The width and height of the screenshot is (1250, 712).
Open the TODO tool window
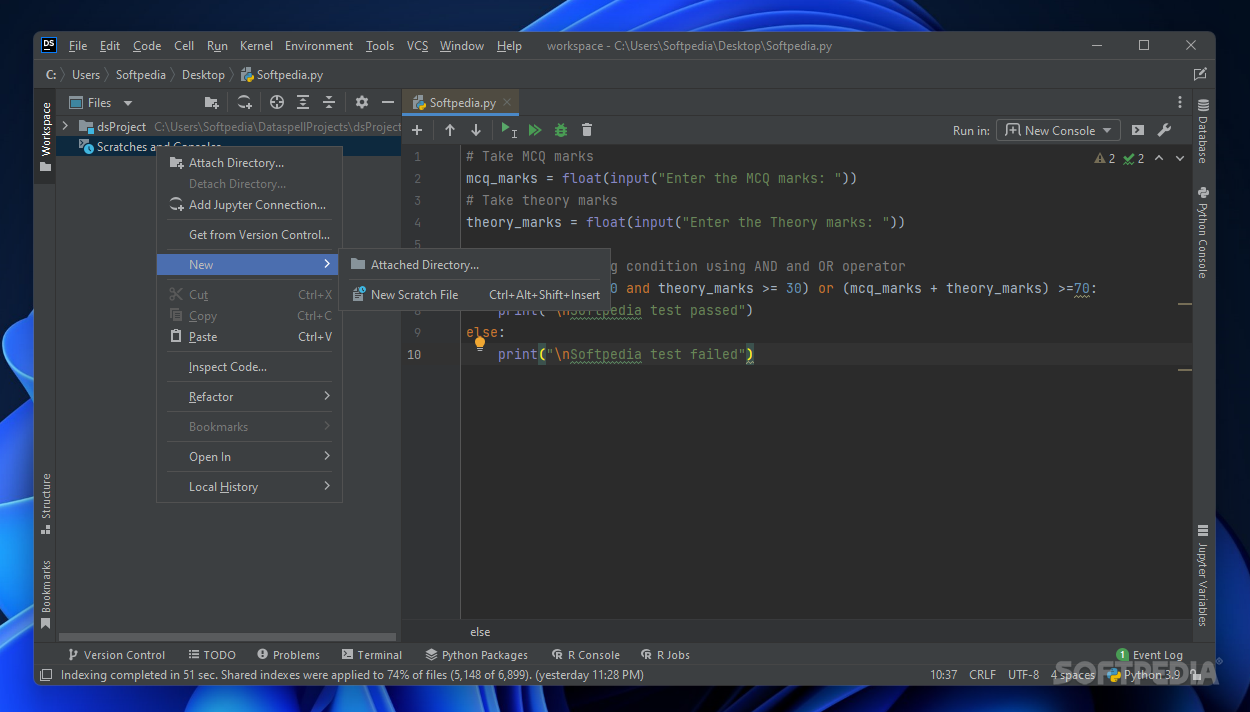tap(212, 655)
